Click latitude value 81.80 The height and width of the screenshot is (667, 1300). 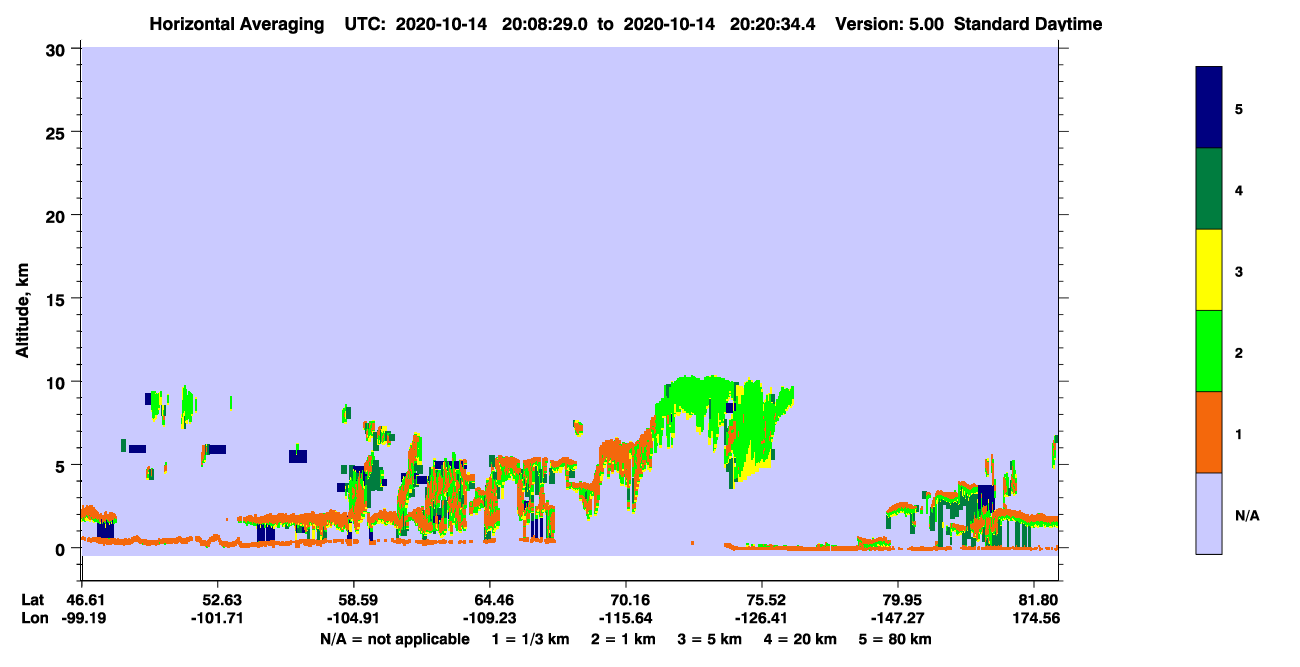[x=1039, y=600]
